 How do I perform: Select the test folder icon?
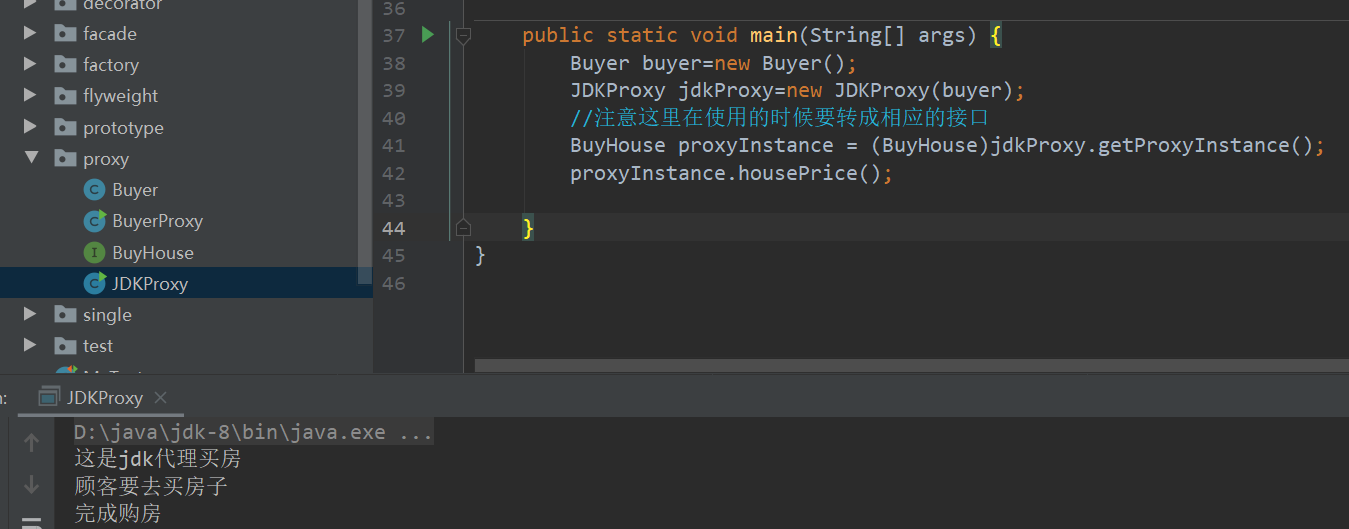click(65, 345)
